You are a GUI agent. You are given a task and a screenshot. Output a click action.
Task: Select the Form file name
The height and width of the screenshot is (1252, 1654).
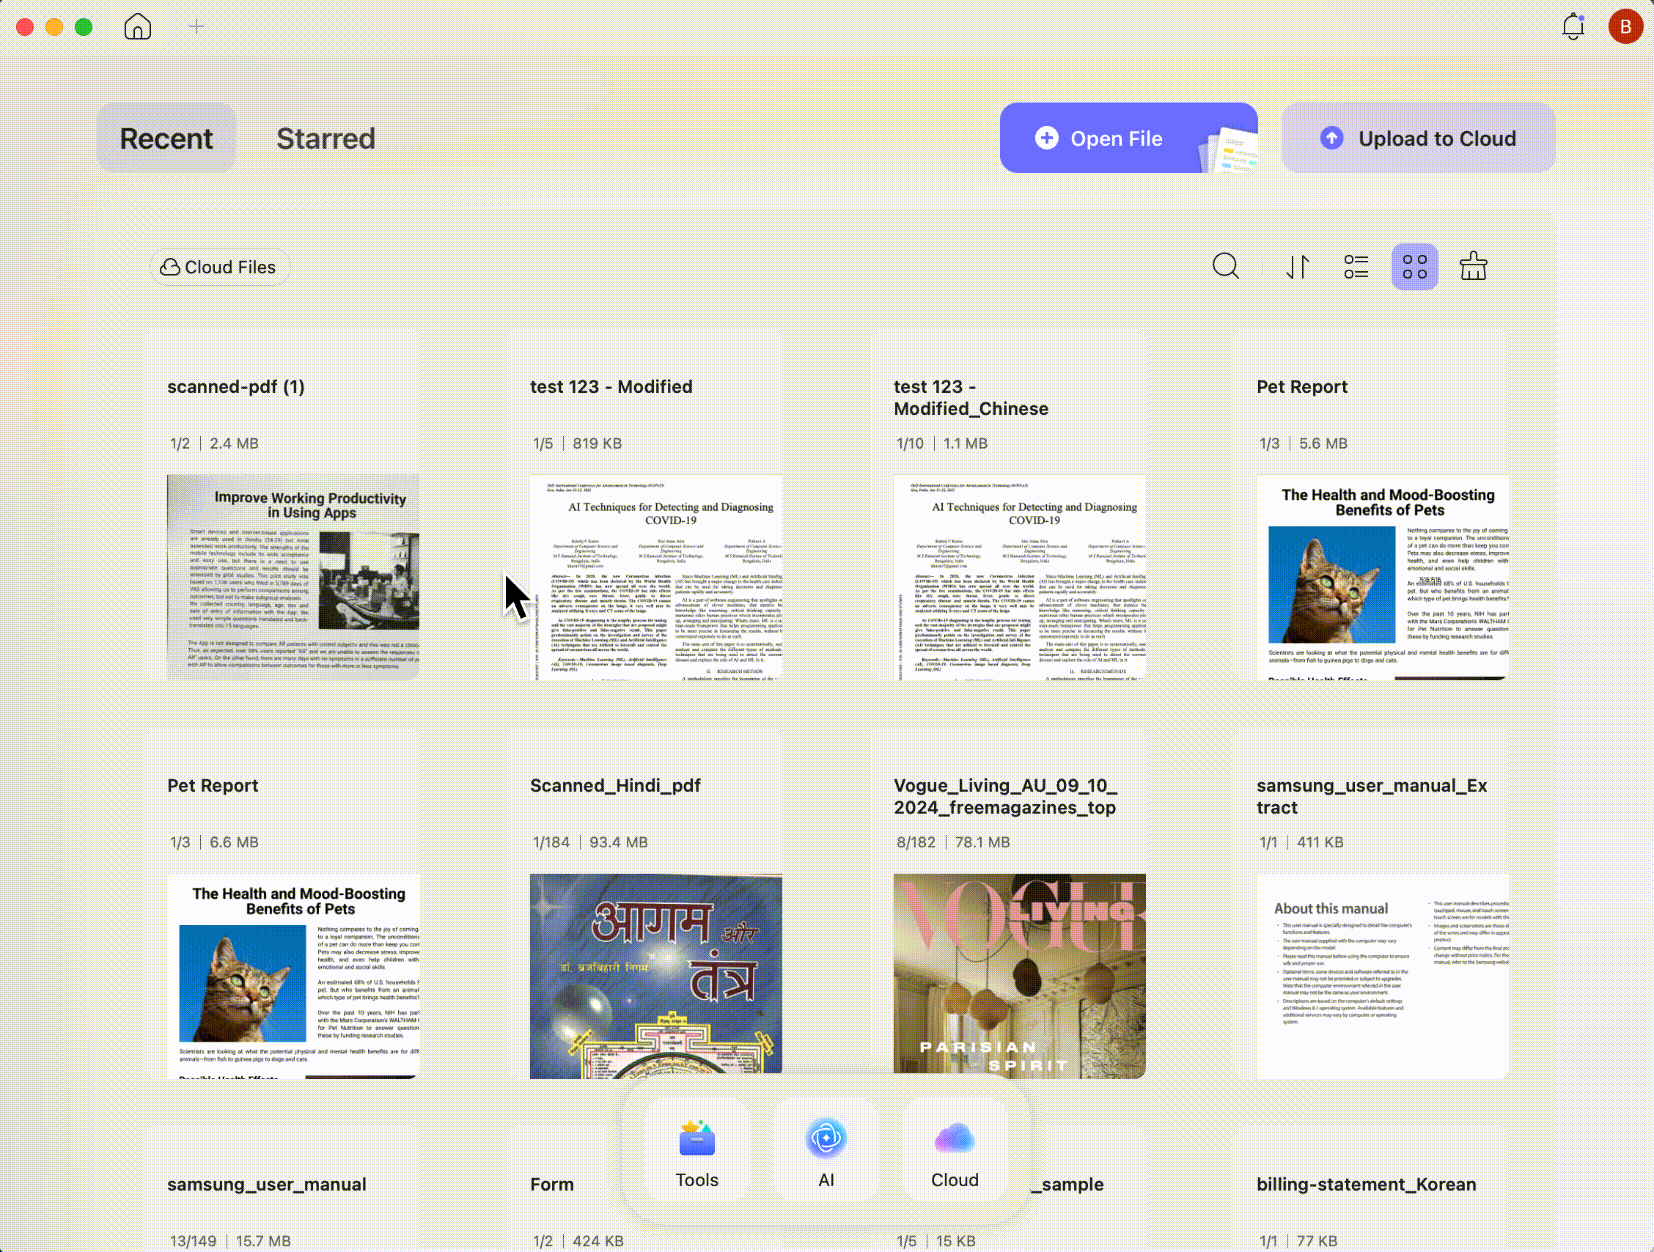tap(552, 1184)
